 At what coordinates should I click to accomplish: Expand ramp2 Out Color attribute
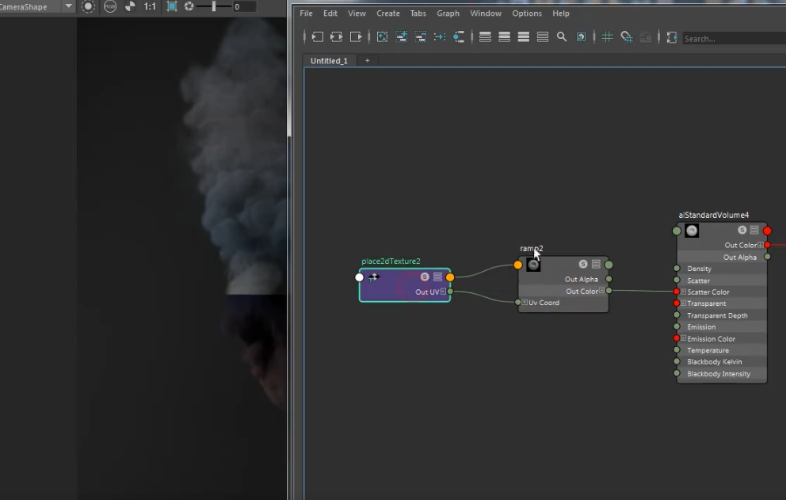(602, 291)
